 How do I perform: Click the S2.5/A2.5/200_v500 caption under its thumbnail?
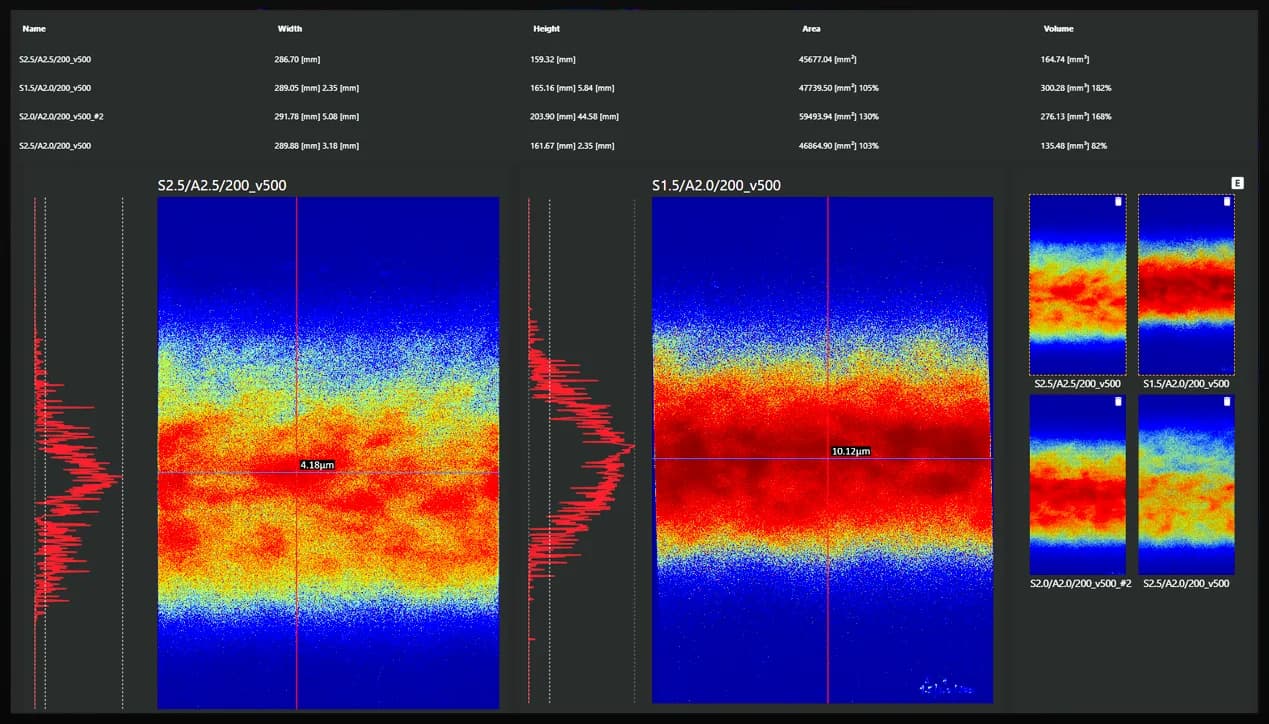1078,384
